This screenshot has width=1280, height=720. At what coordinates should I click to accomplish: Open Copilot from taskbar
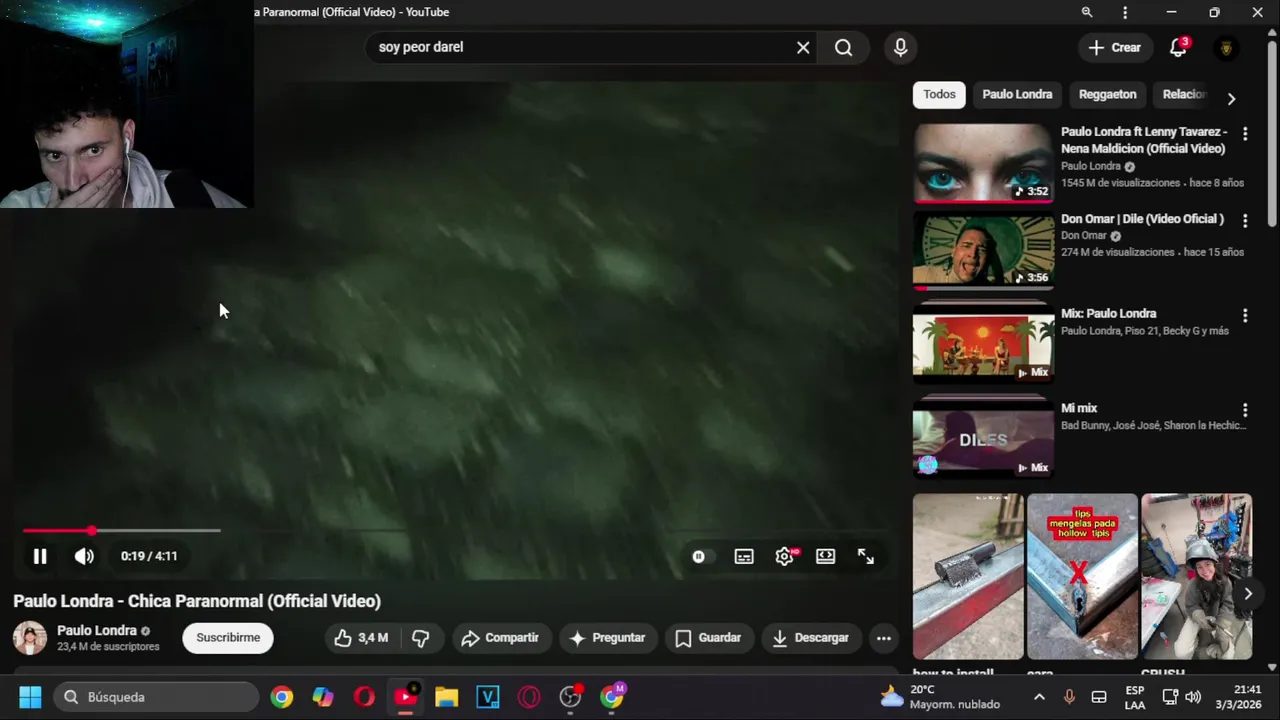tap(323, 697)
